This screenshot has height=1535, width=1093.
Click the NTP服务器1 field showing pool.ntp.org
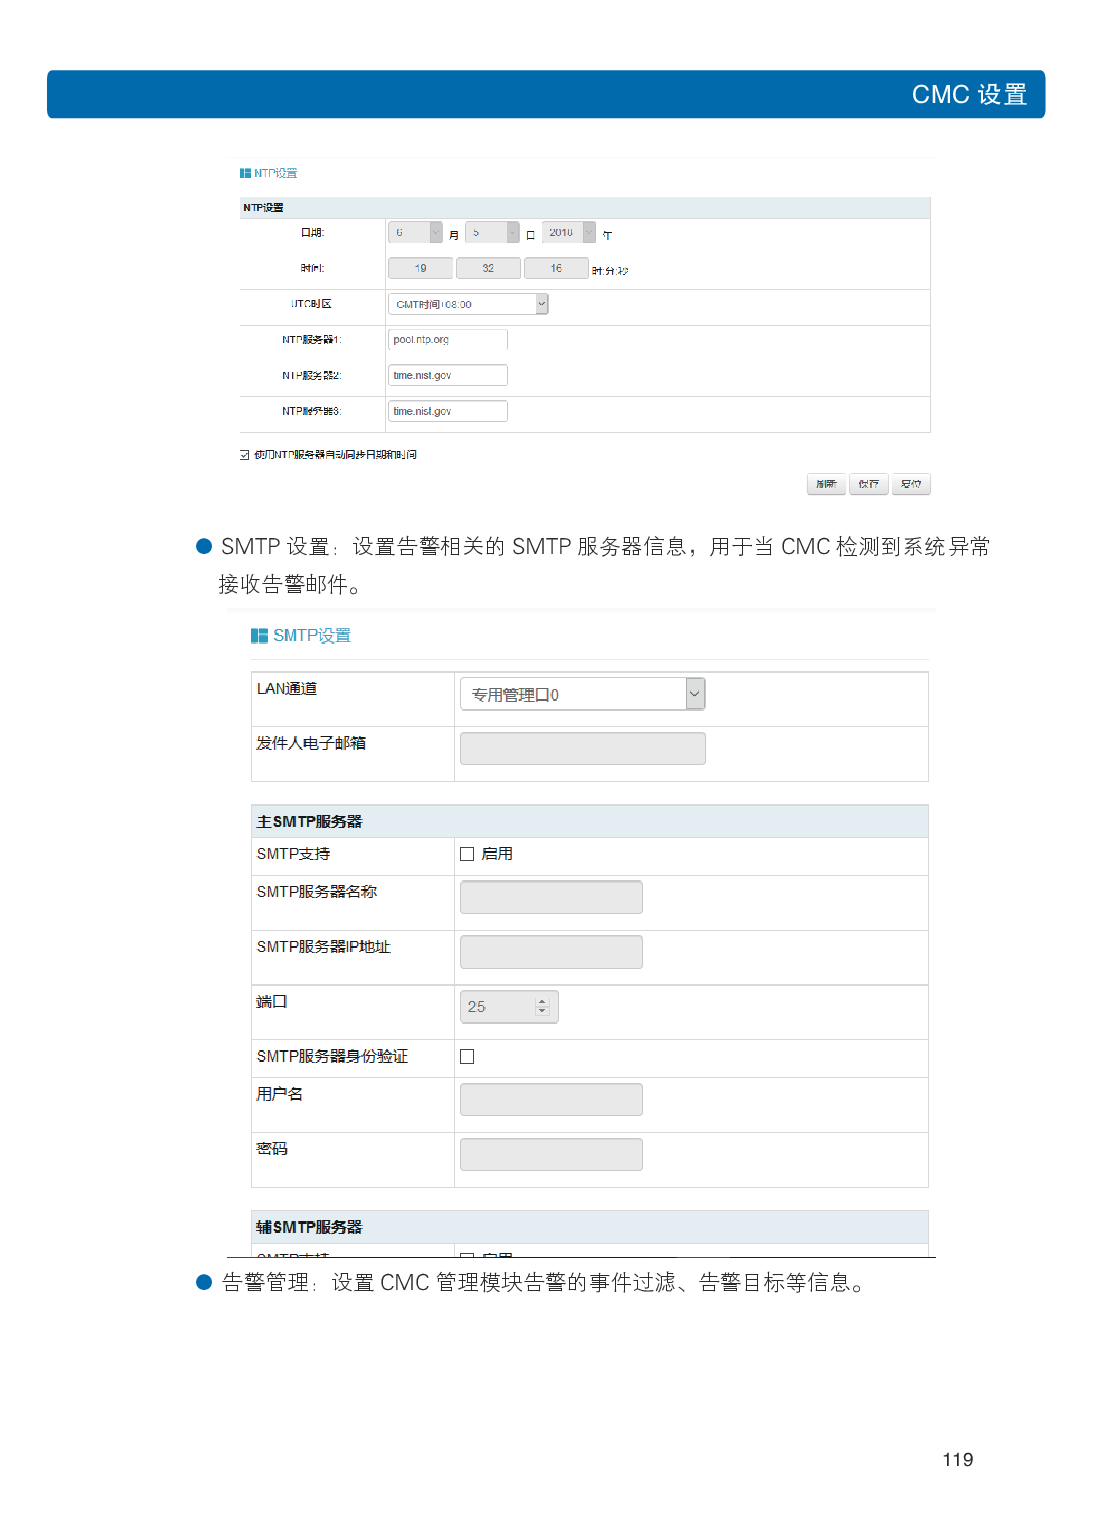(x=447, y=339)
